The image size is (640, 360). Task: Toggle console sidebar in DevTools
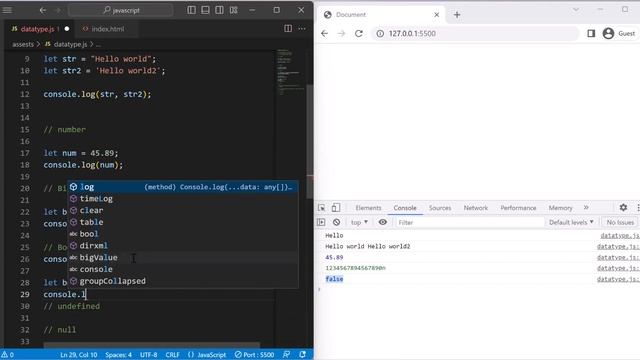[x=321, y=222]
